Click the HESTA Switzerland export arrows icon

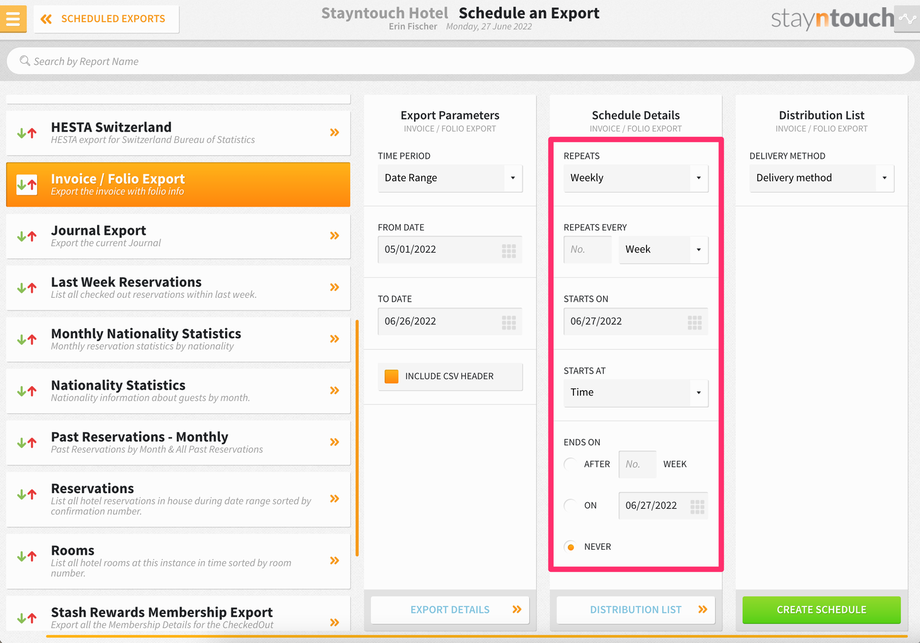tap(26, 133)
